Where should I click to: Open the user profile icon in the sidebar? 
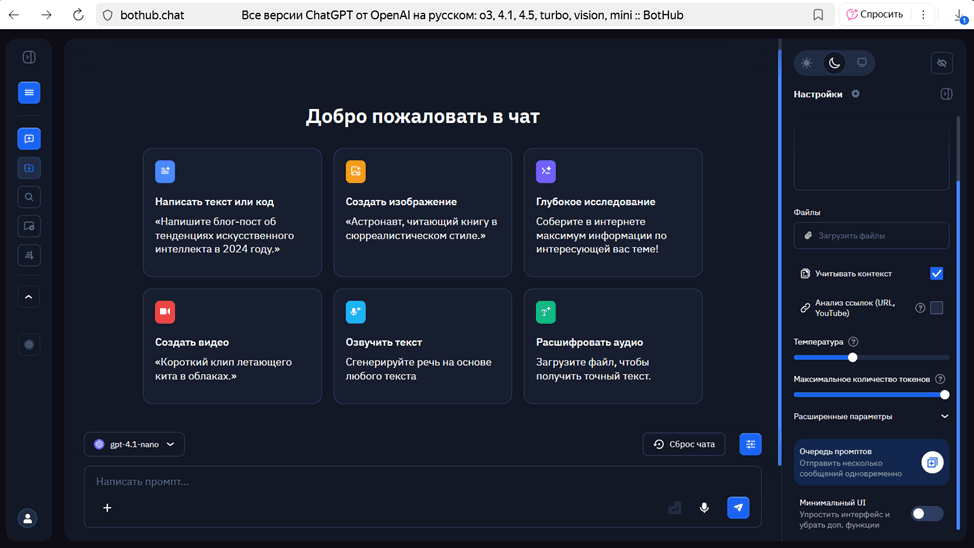28,518
